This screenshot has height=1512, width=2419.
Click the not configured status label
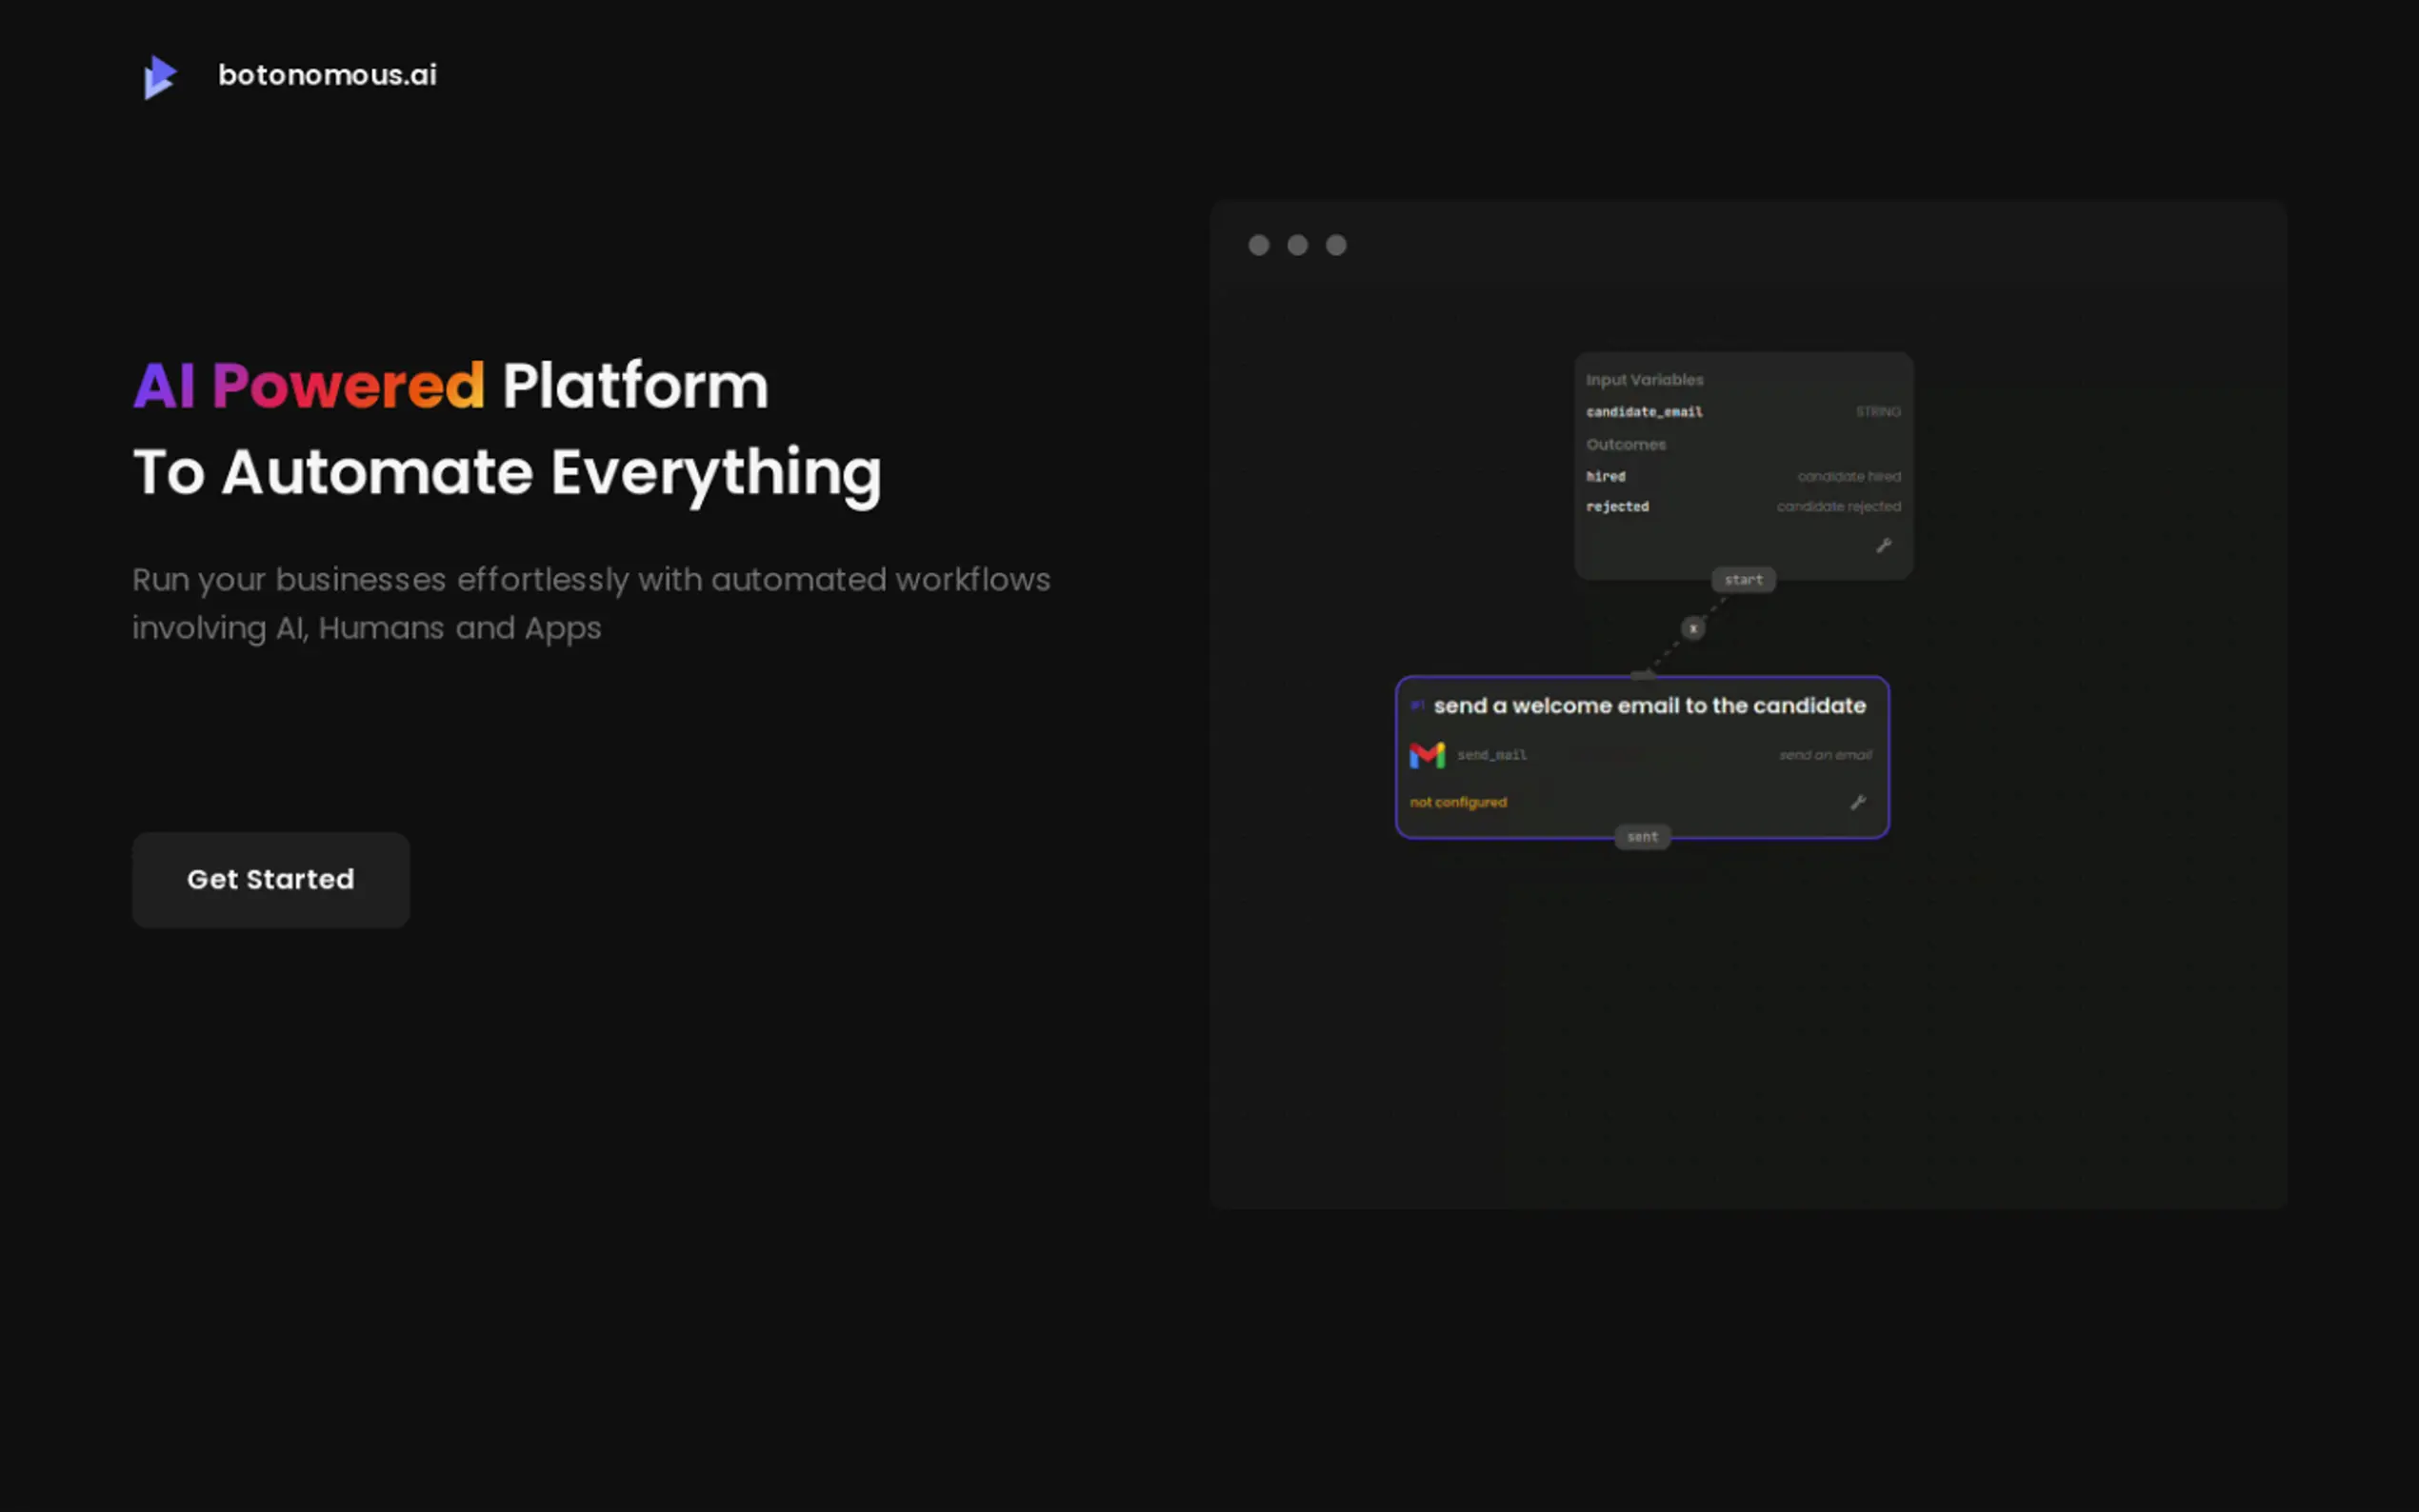1457,802
